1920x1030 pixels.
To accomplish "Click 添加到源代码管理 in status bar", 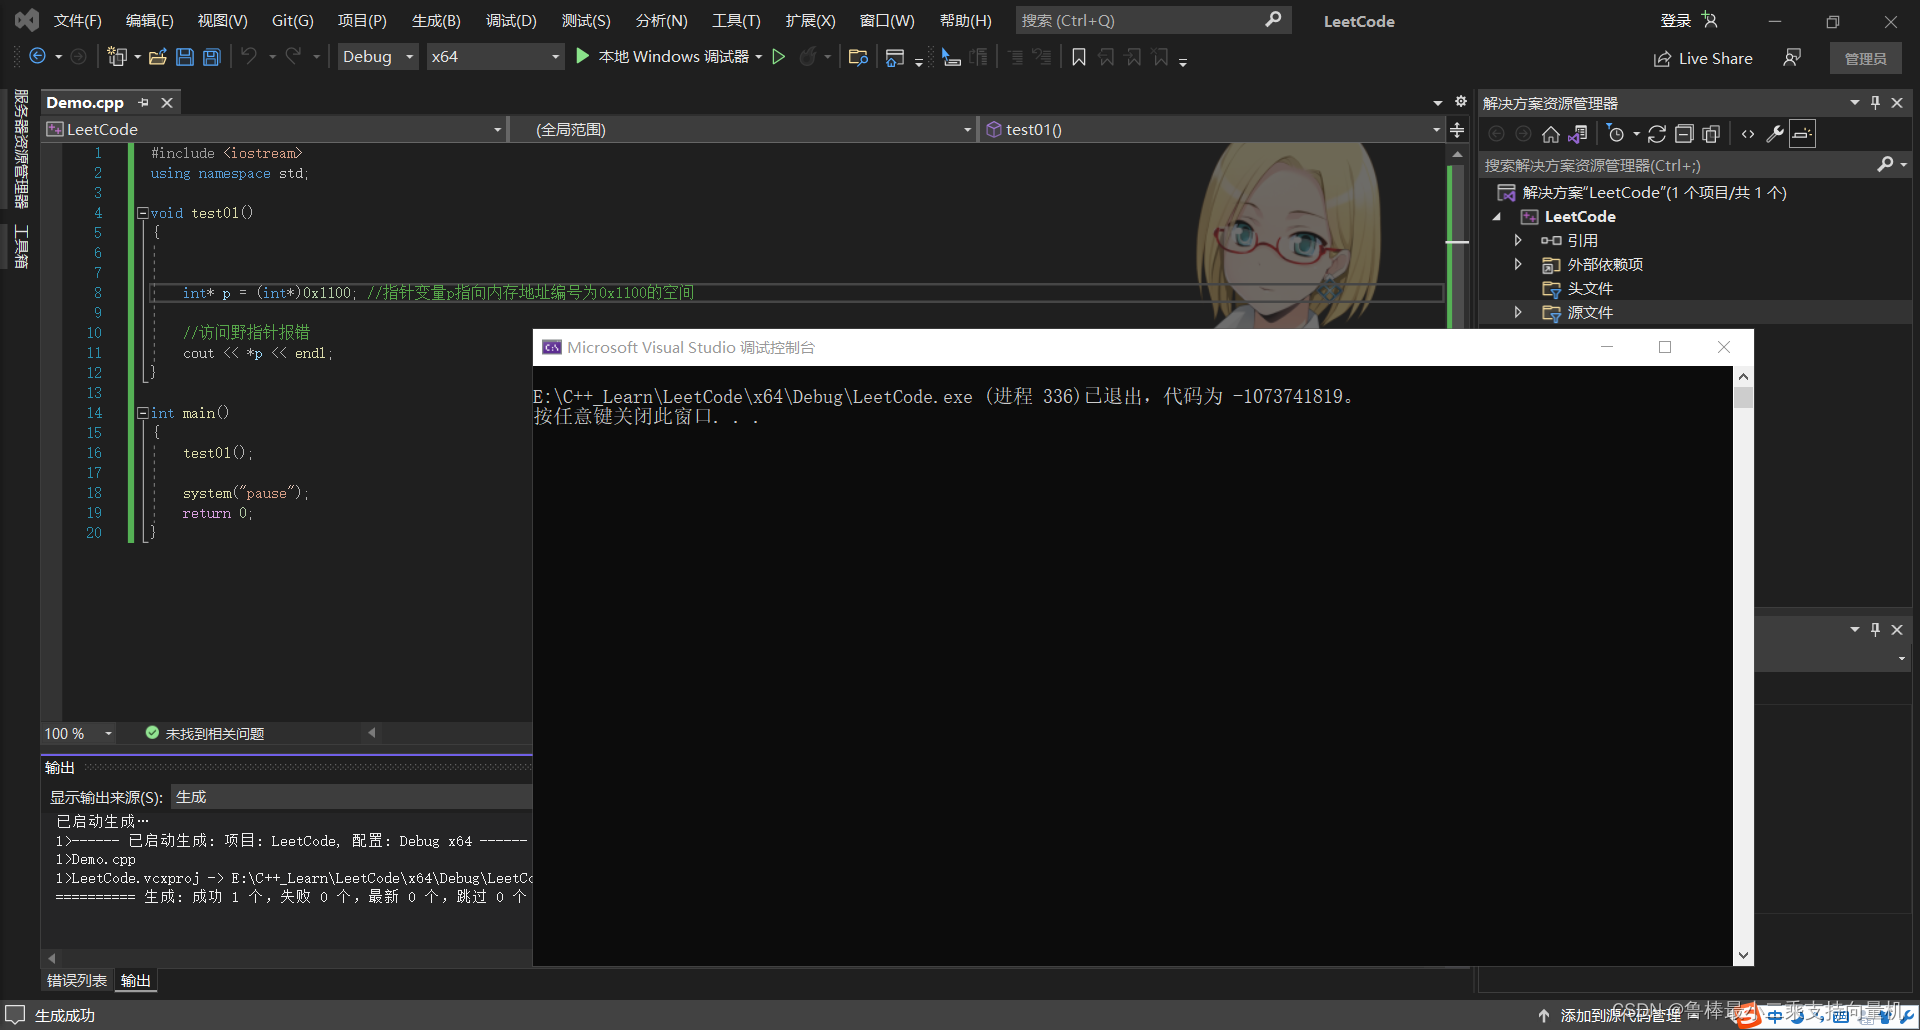I will tap(1620, 1016).
